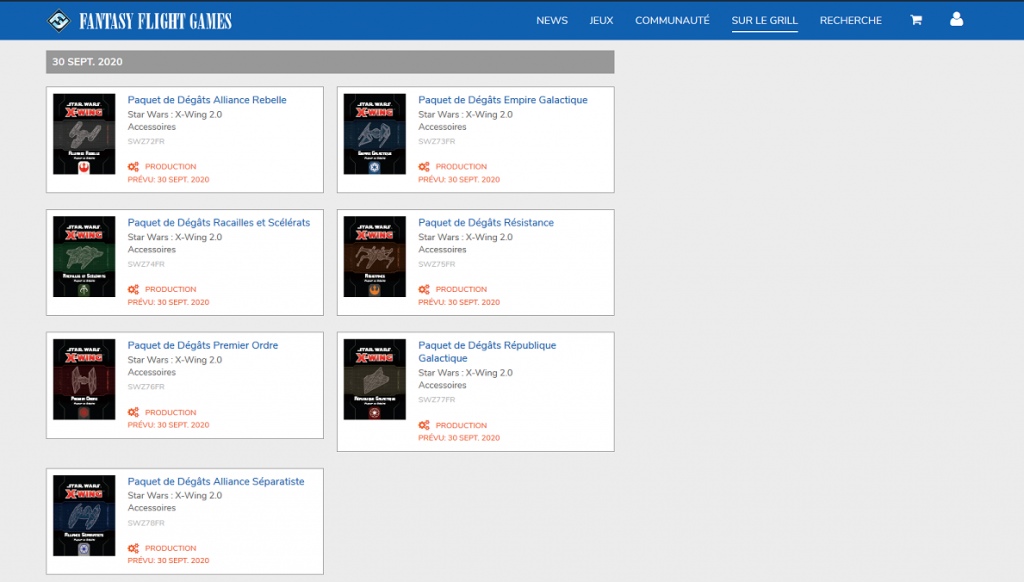The height and width of the screenshot is (582, 1024).
Task: Open the Jeux menu
Action: [601, 21]
